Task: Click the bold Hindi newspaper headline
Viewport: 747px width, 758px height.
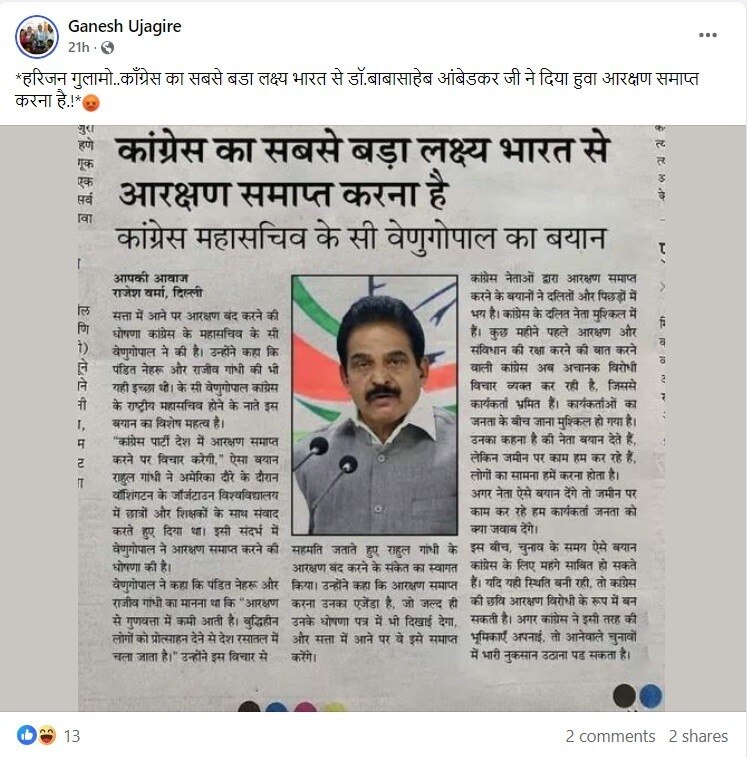Action: pos(362,173)
